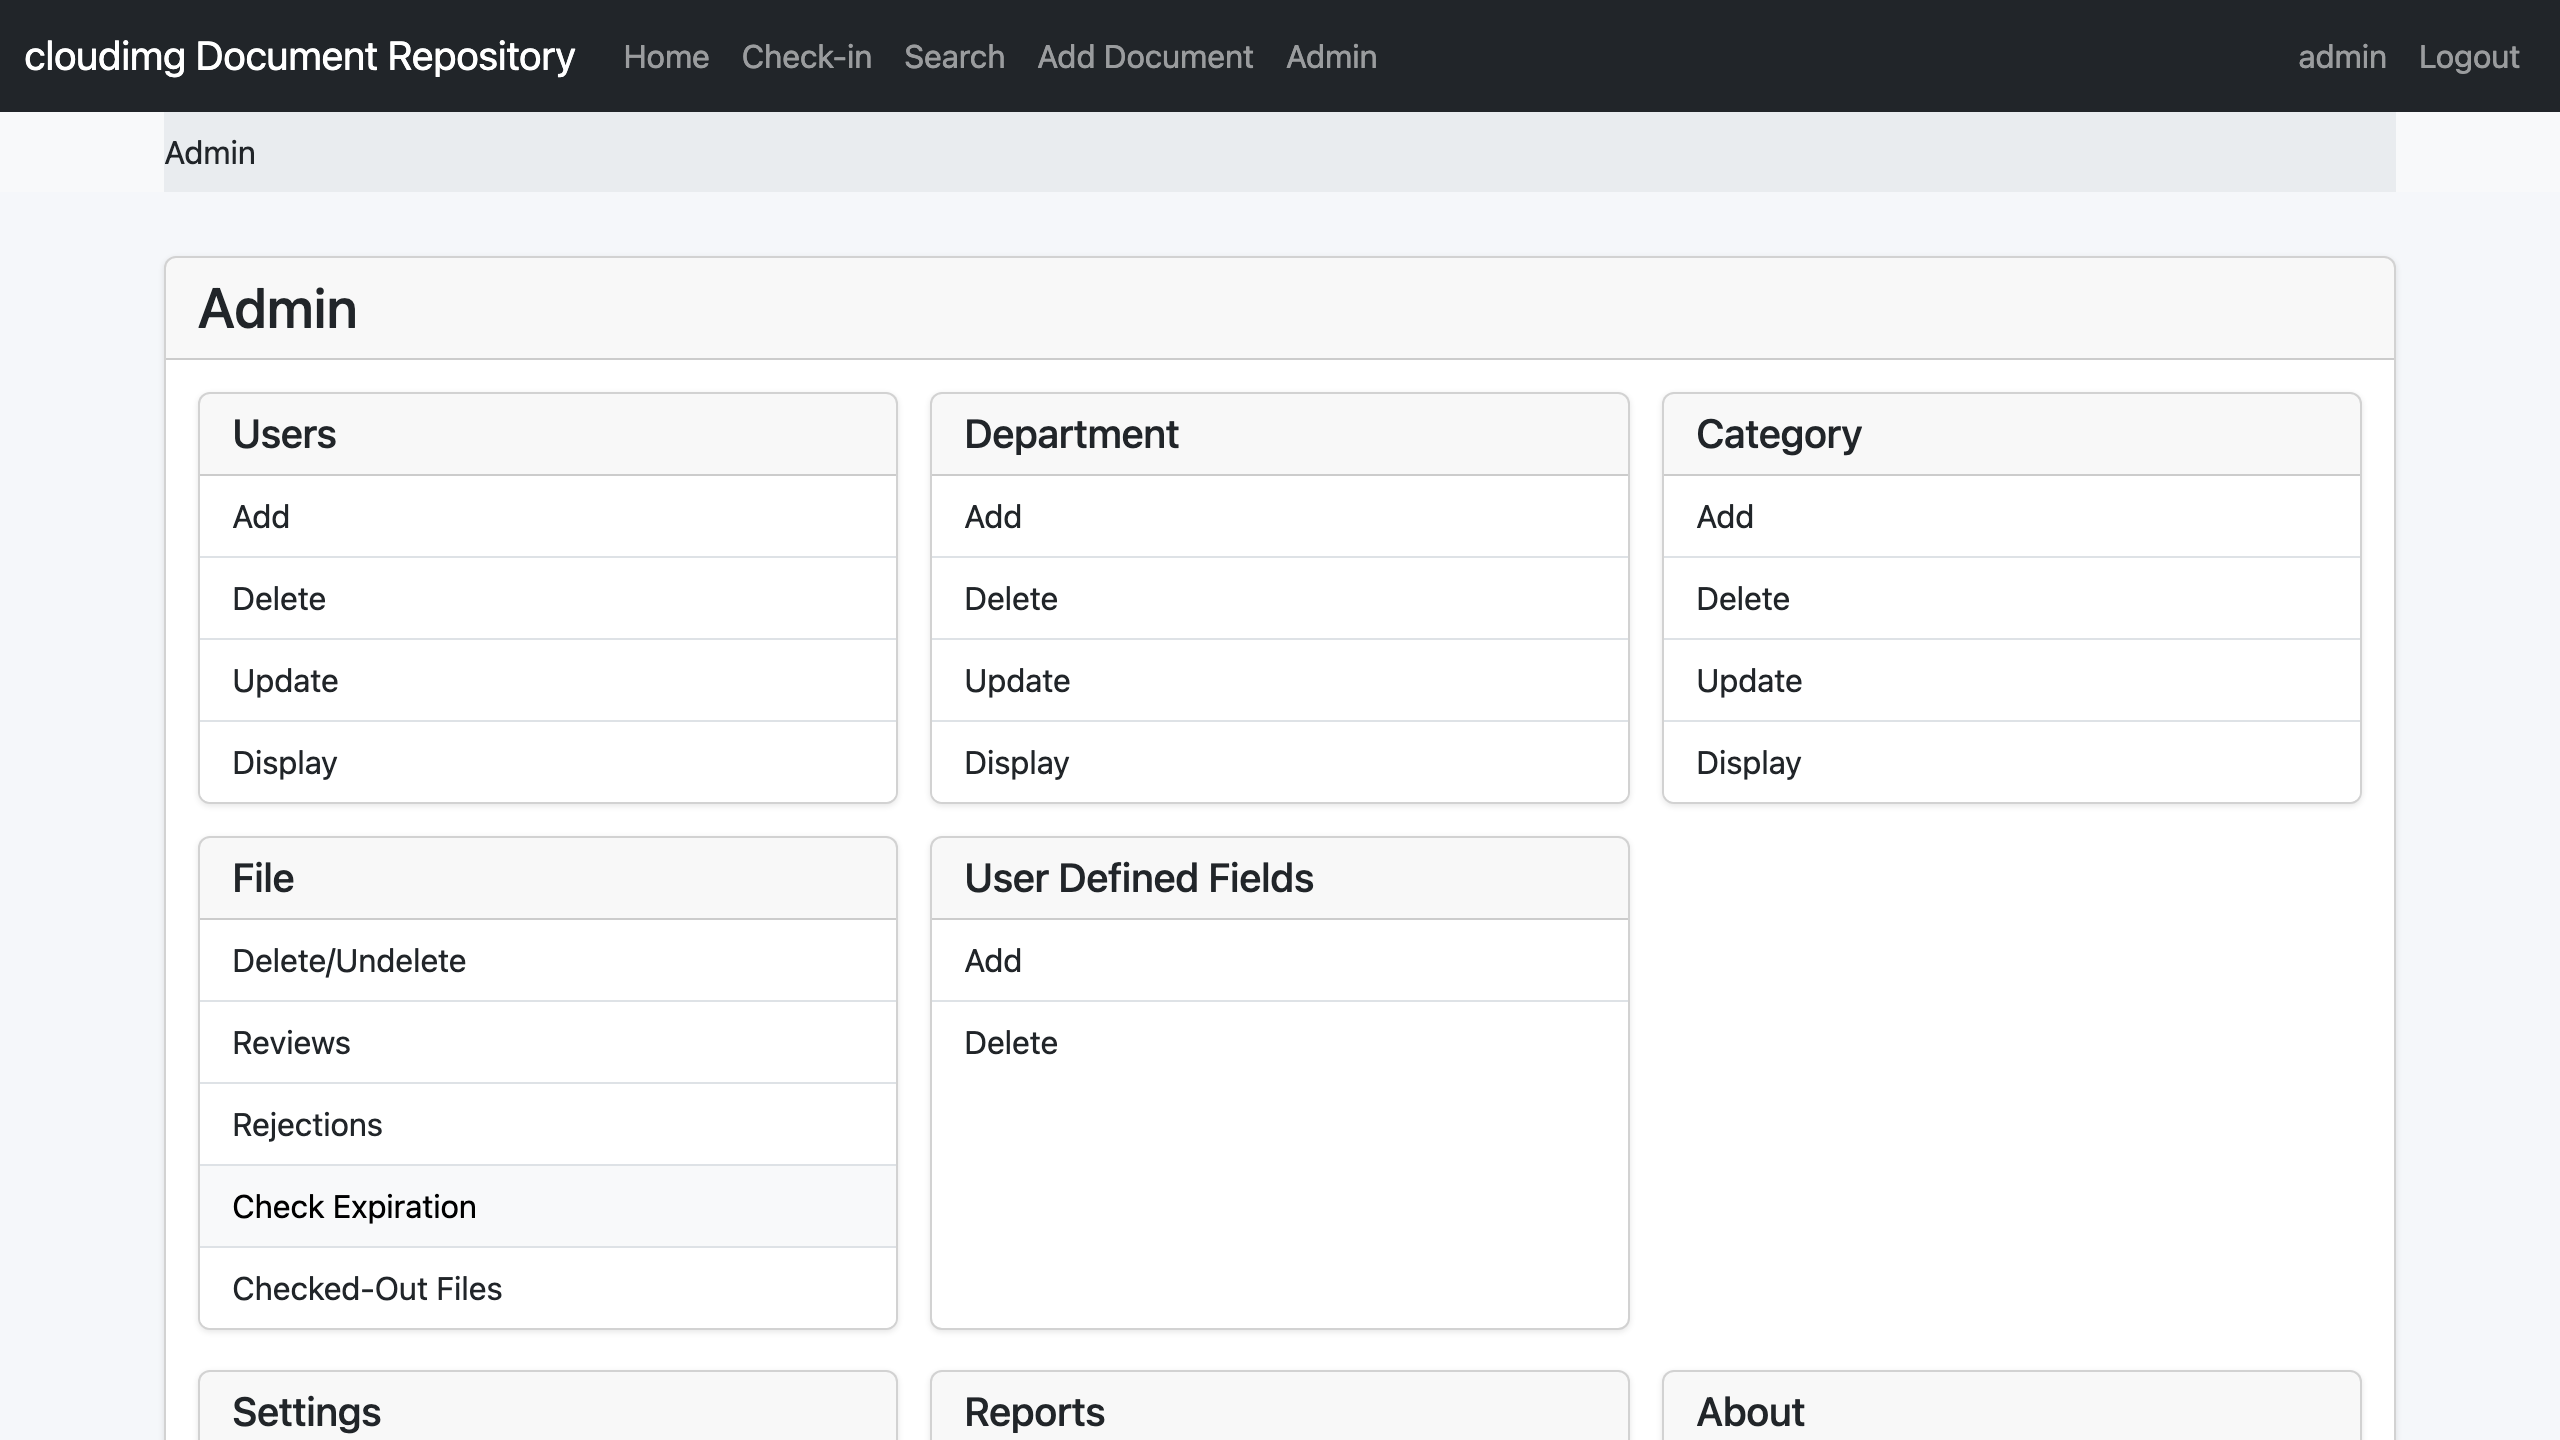Add a User Defined Field
This screenshot has height=1440, width=2560.
tap(1280, 961)
